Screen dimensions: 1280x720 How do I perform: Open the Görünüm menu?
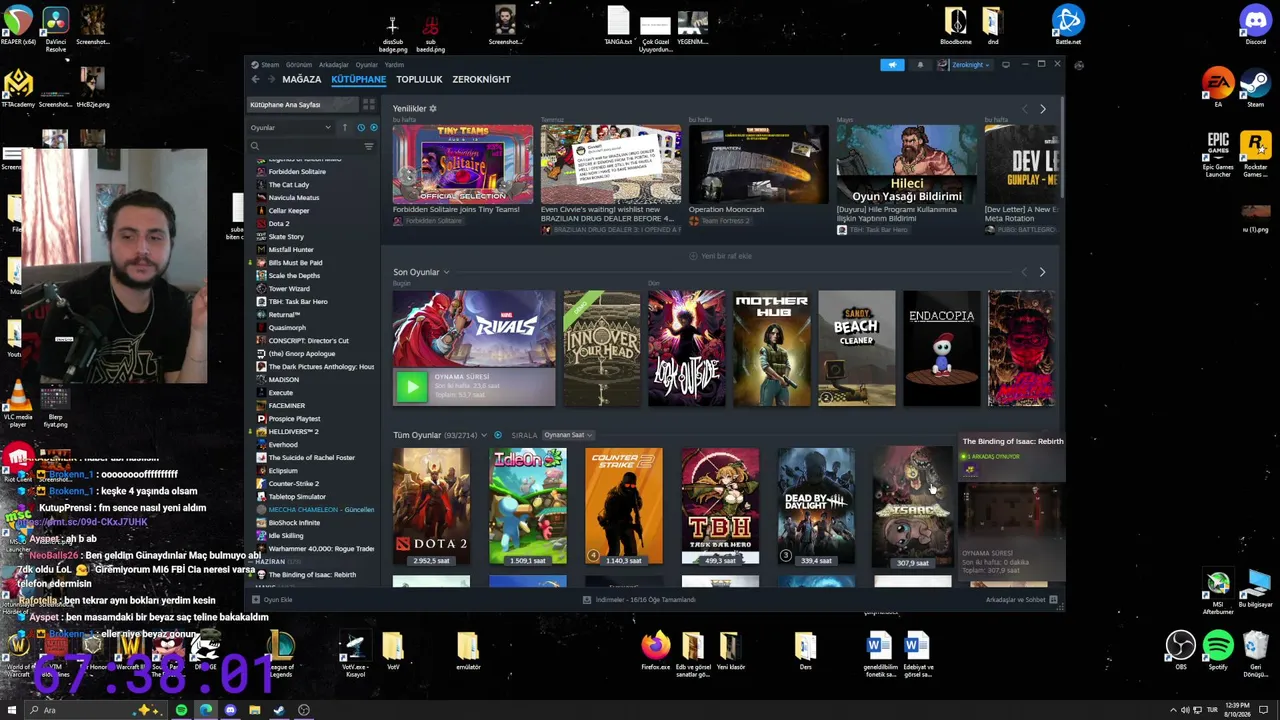pyautogui.click(x=299, y=65)
